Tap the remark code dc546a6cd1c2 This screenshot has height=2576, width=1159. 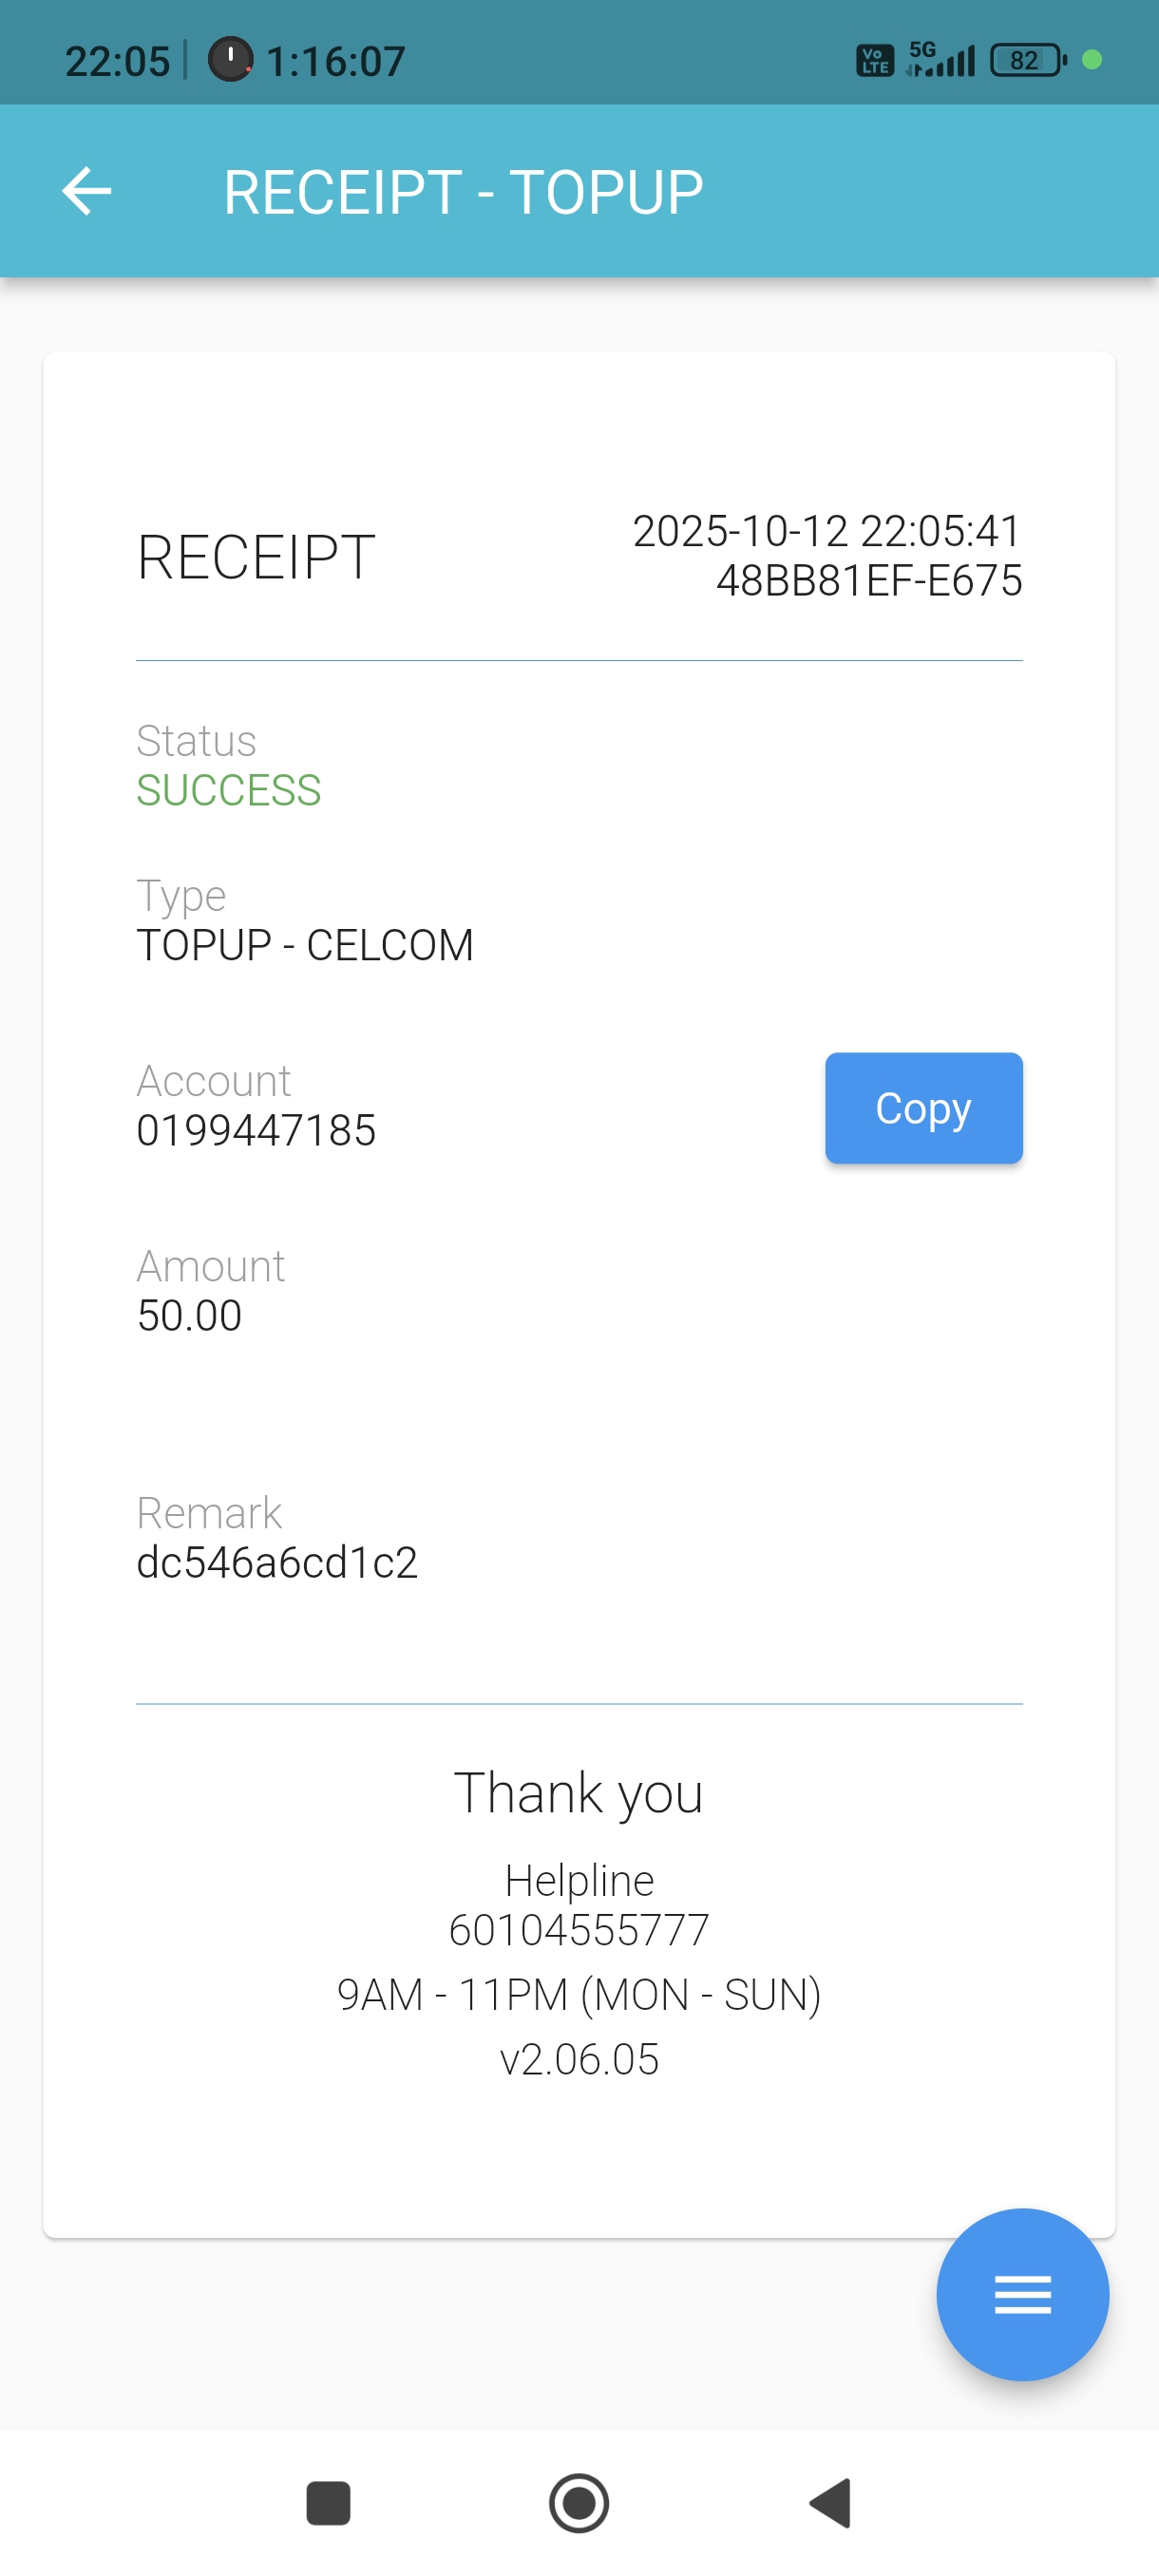[277, 1562]
